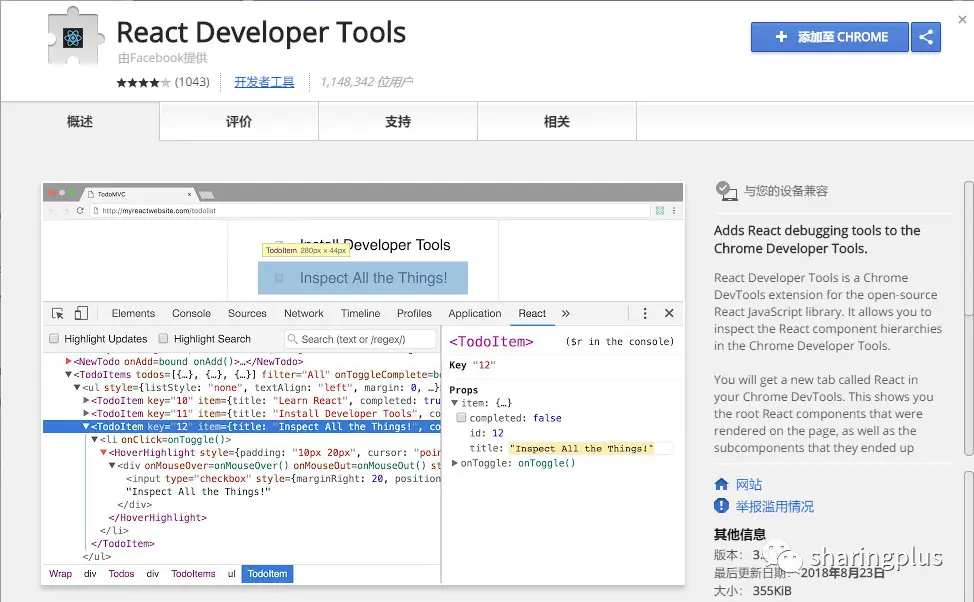Click the 举报滥用情况 link
The image size is (974, 602).
tap(775, 506)
